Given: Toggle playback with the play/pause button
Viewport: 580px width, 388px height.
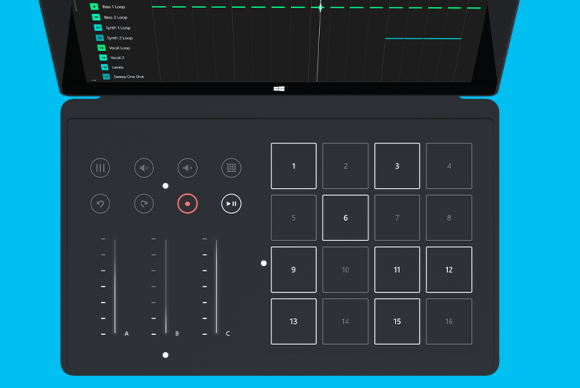Looking at the screenshot, I should (231, 204).
